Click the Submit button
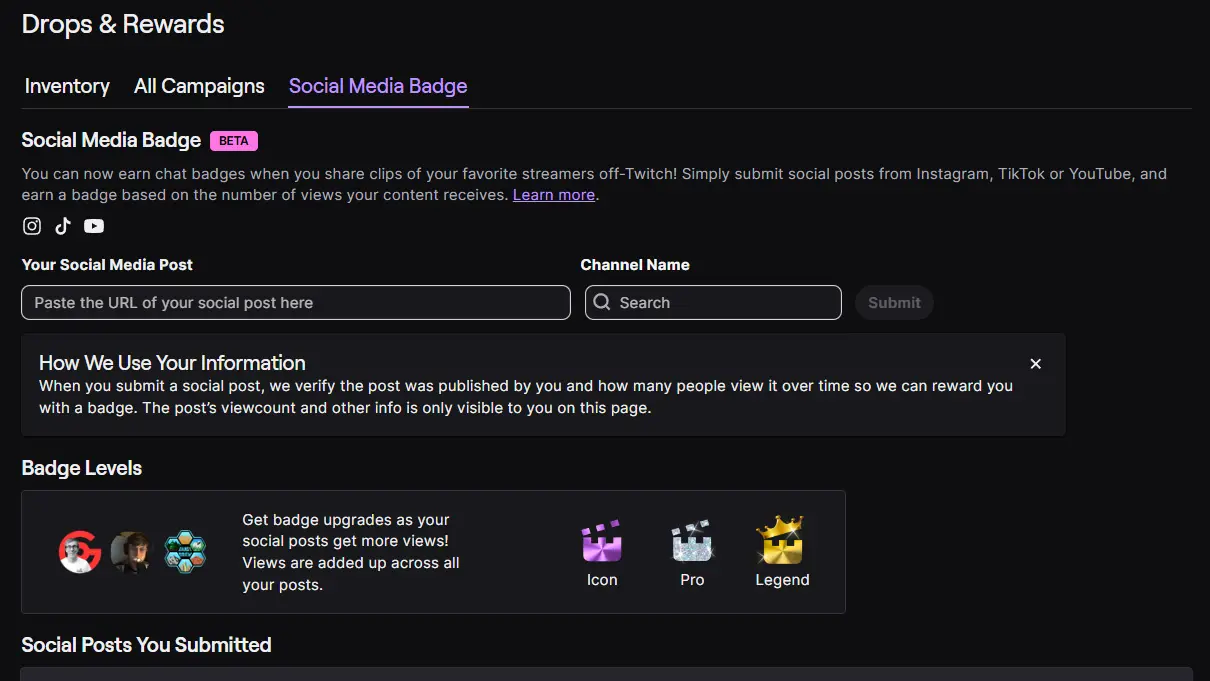Screen dimensions: 1210x681 click(893, 302)
